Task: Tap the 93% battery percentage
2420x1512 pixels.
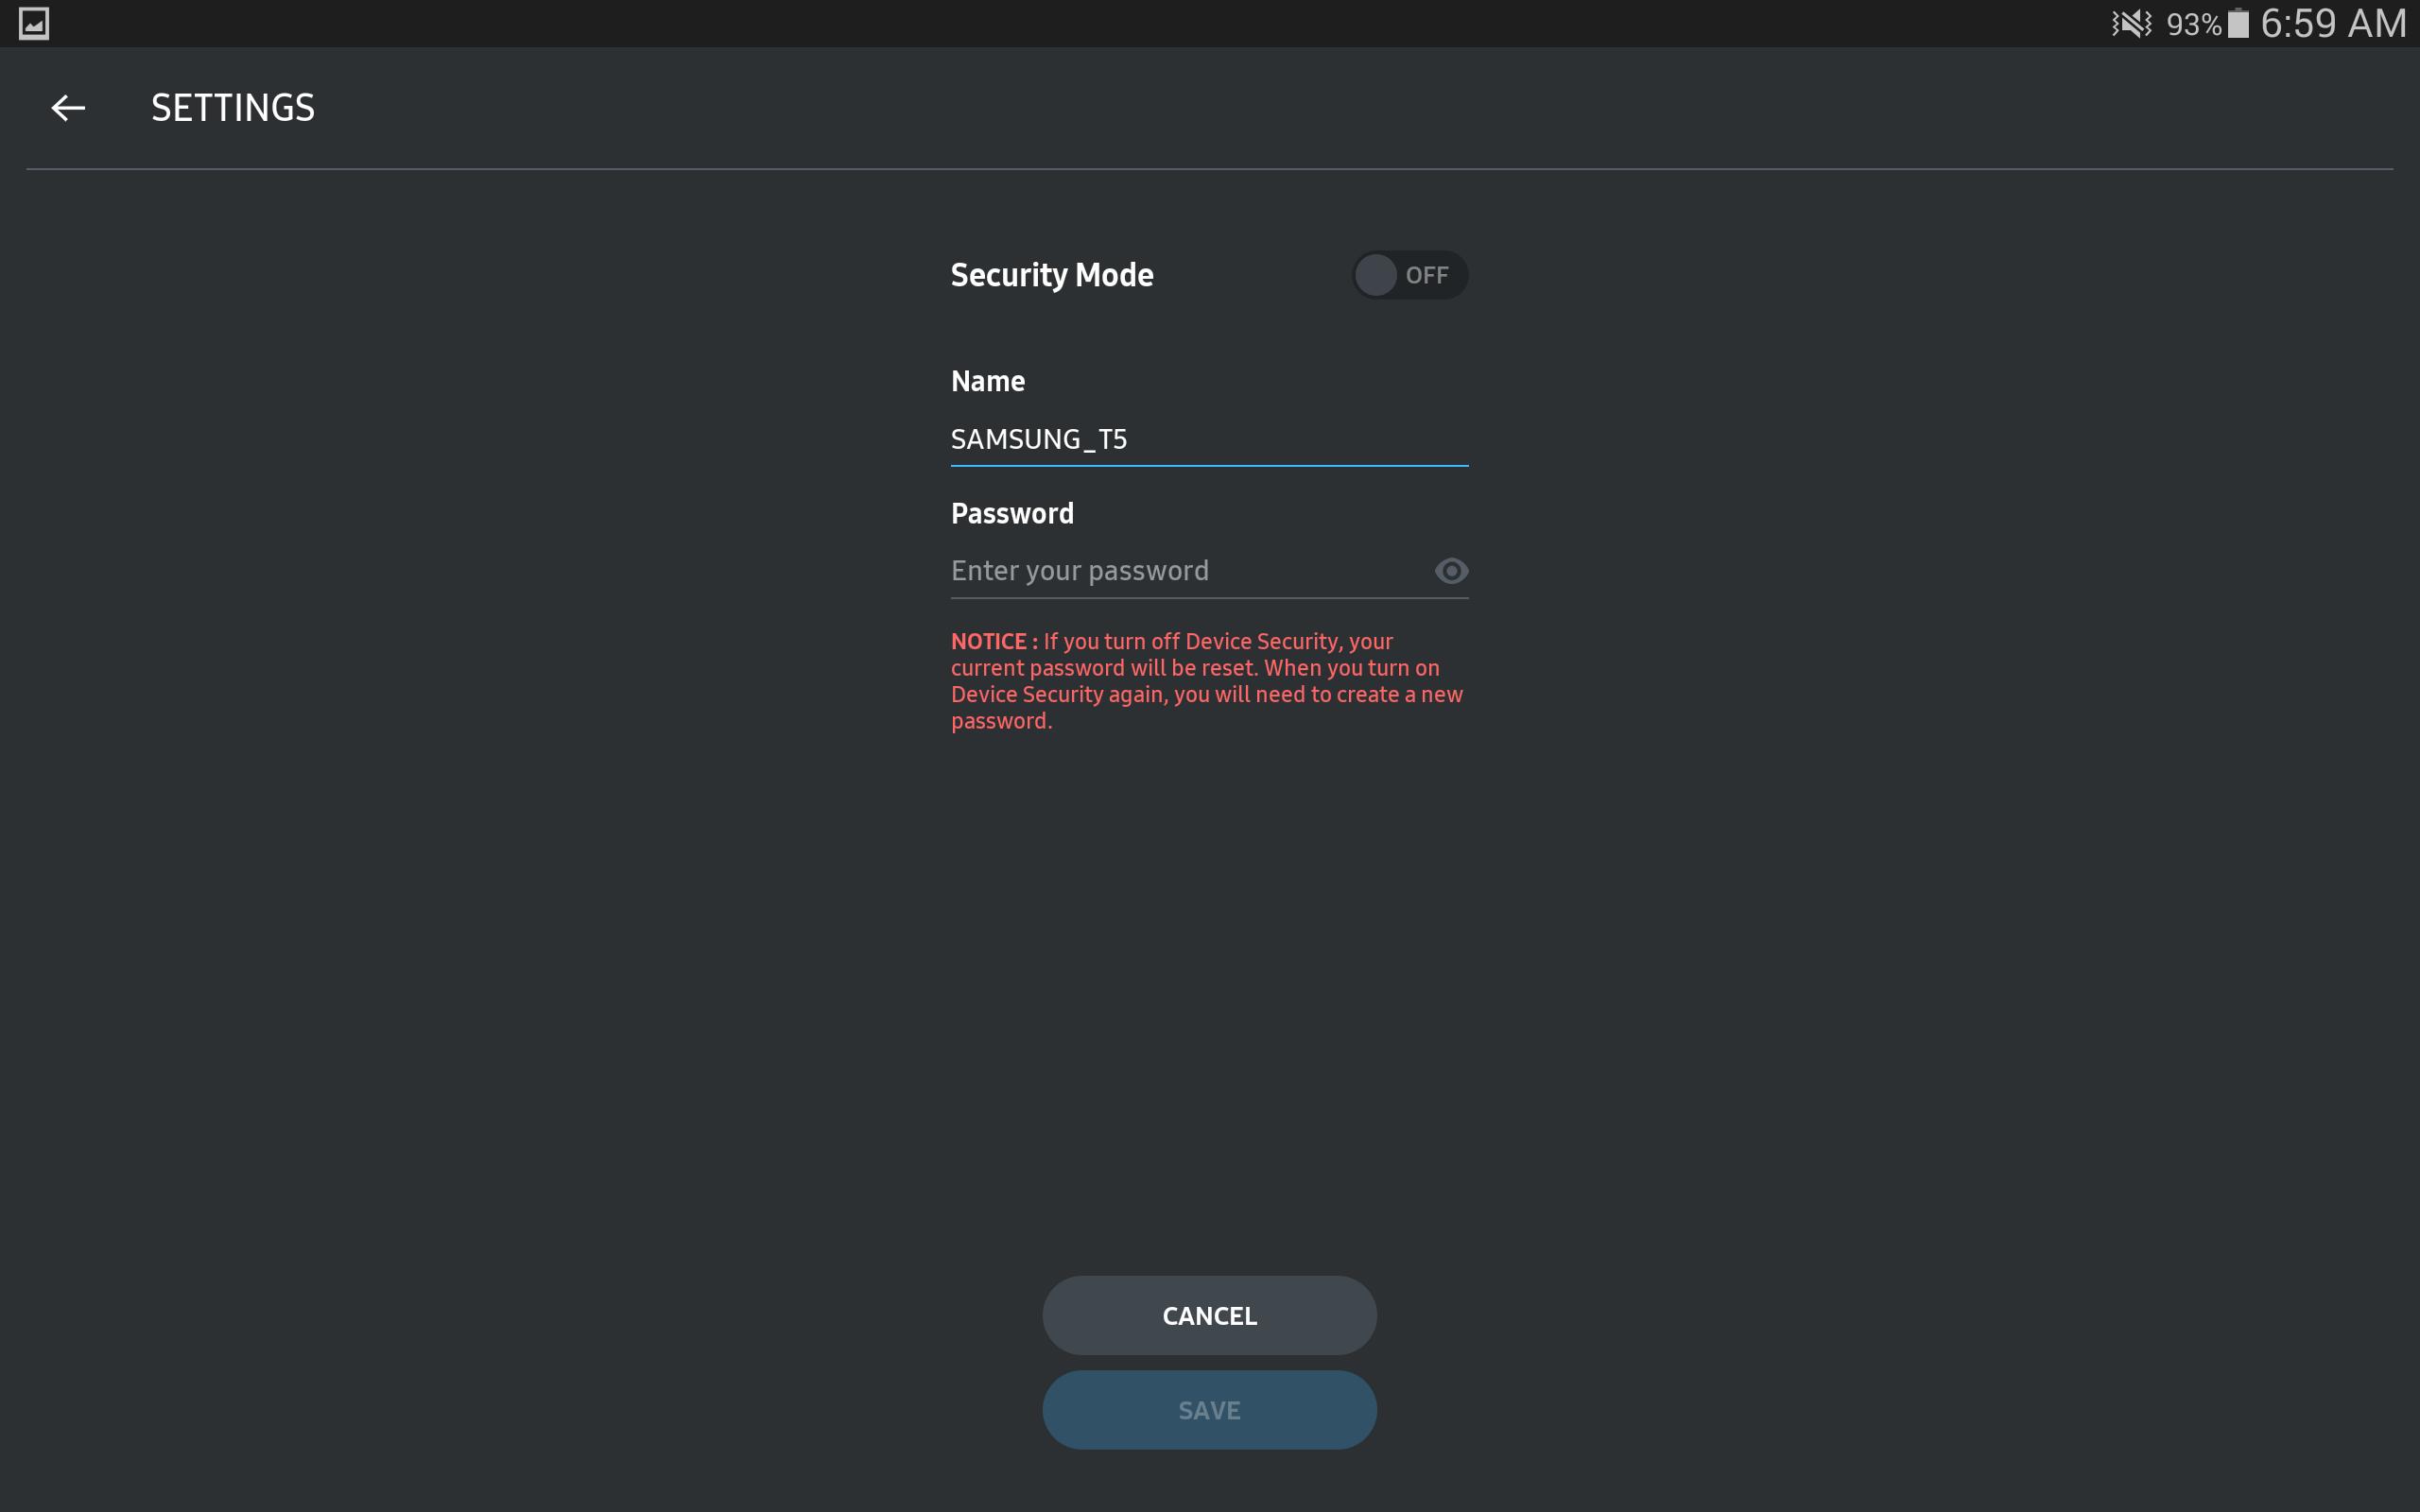Action: 2194,24
